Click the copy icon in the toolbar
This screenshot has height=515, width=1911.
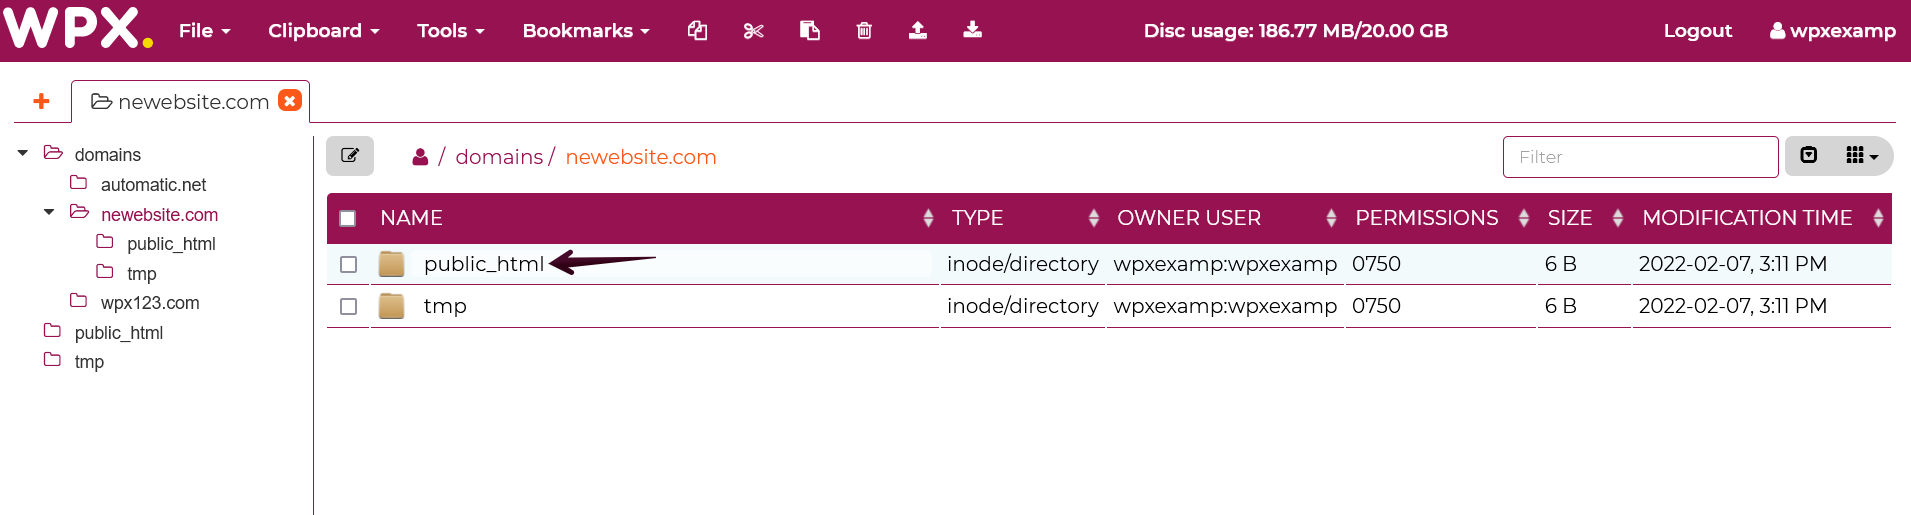[697, 31]
